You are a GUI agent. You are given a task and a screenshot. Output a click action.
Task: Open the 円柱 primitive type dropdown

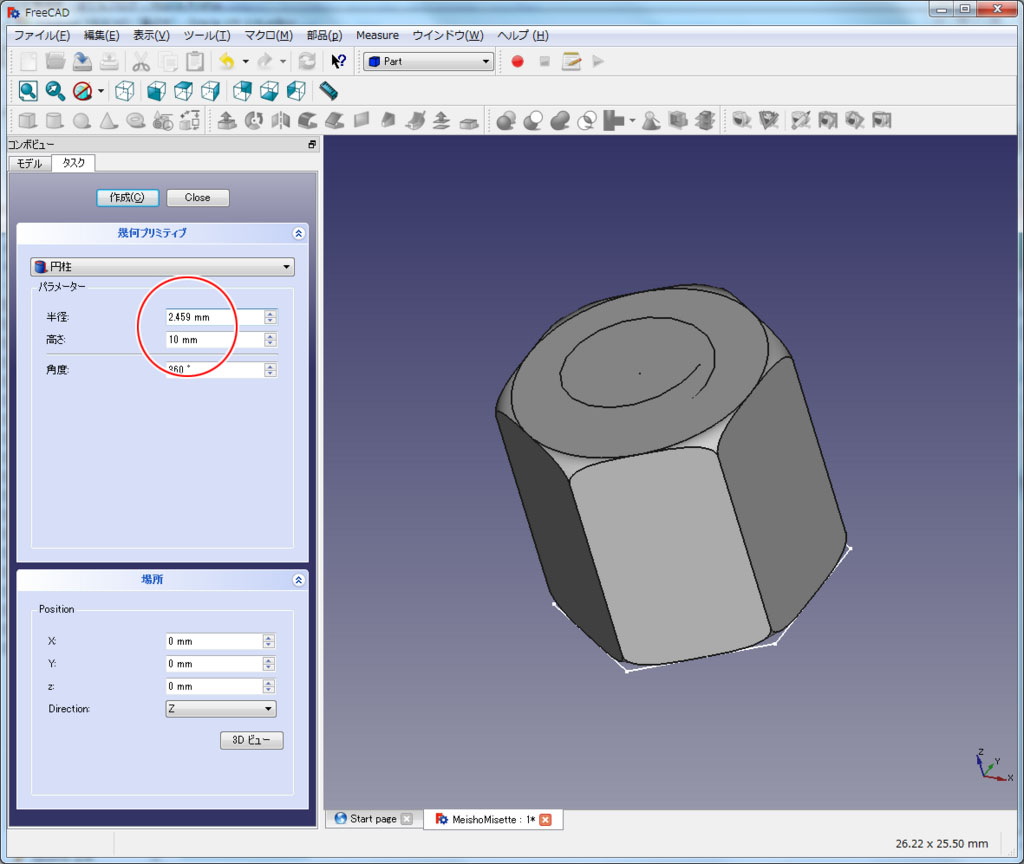tap(162, 266)
